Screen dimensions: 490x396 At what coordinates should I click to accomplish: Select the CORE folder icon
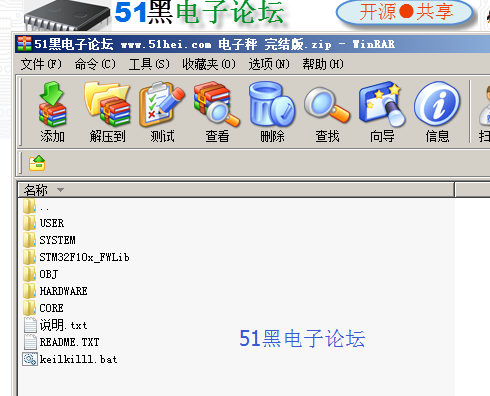pyautogui.click(x=29, y=308)
